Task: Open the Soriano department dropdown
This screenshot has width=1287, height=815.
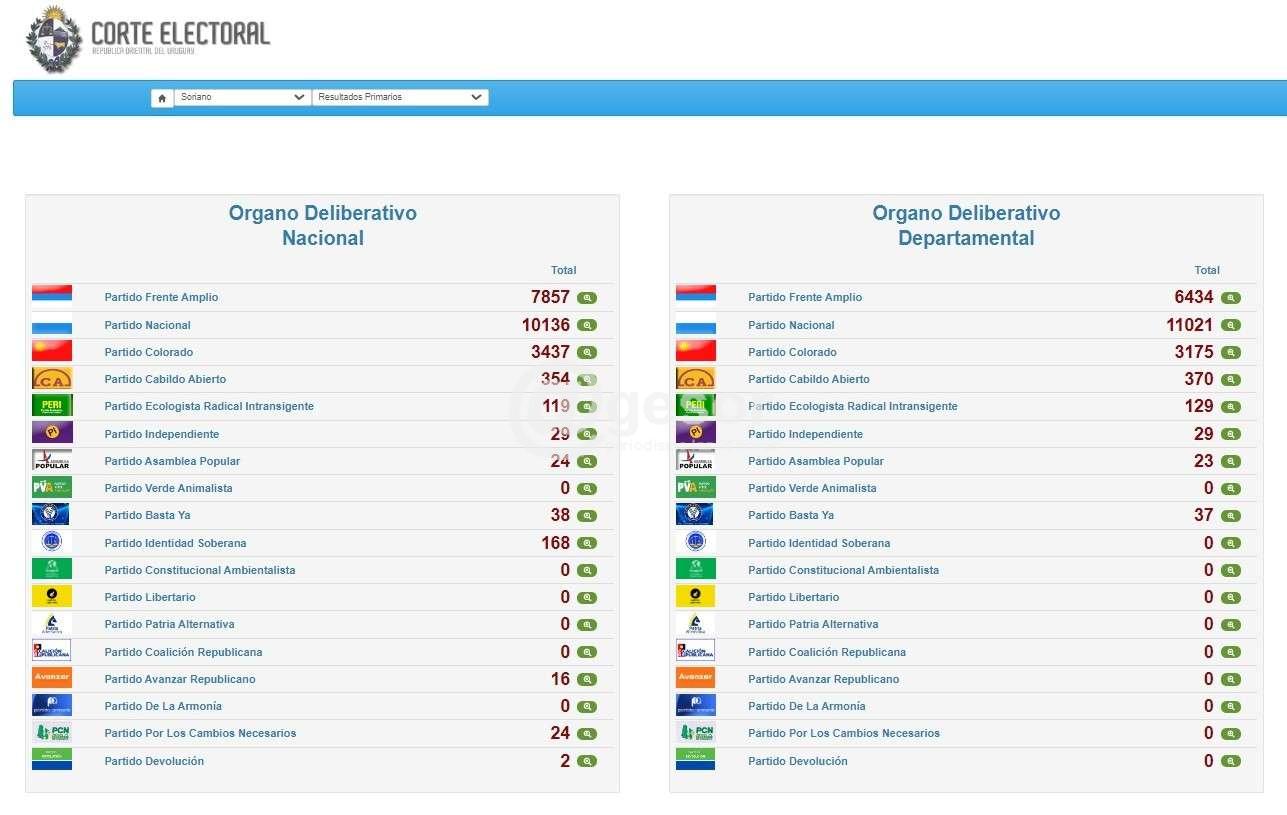Action: (242, 98)
